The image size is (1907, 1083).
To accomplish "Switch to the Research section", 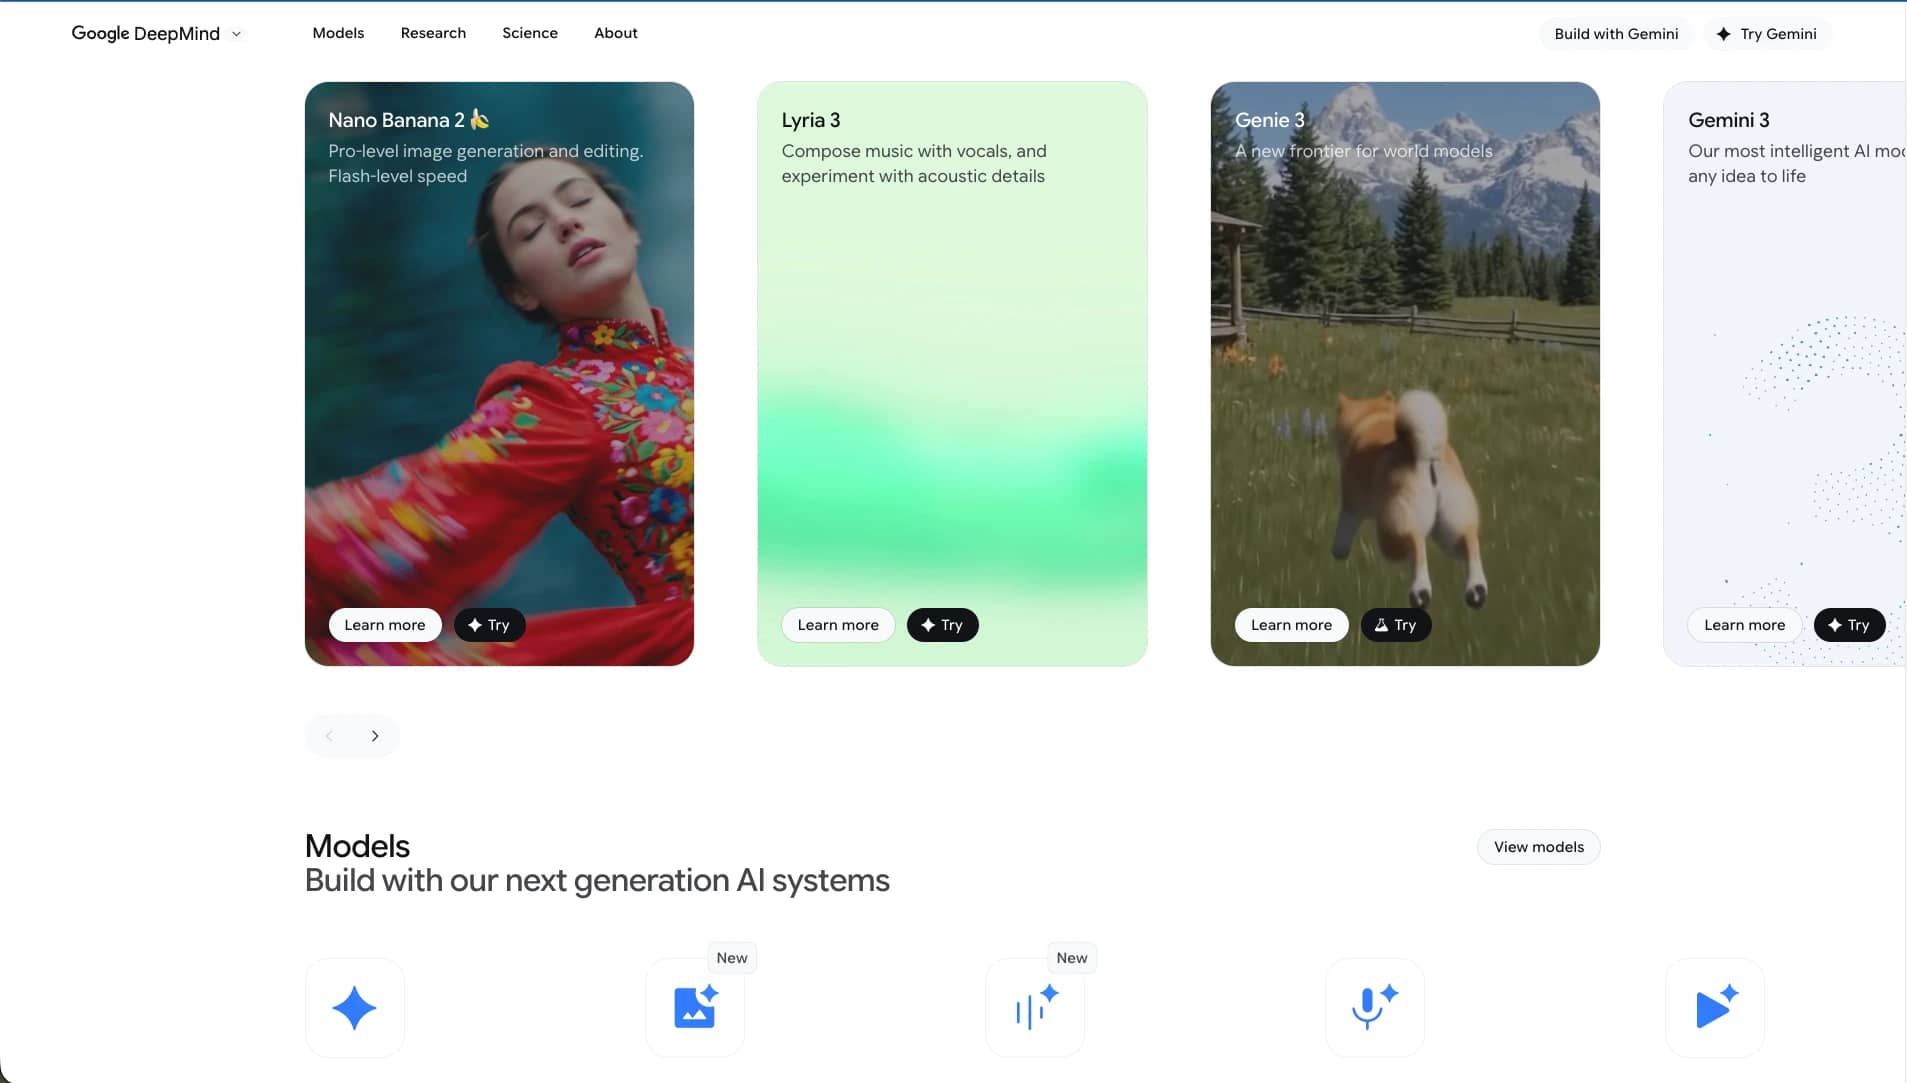I will pyautogui.click(x=432, y=33).
